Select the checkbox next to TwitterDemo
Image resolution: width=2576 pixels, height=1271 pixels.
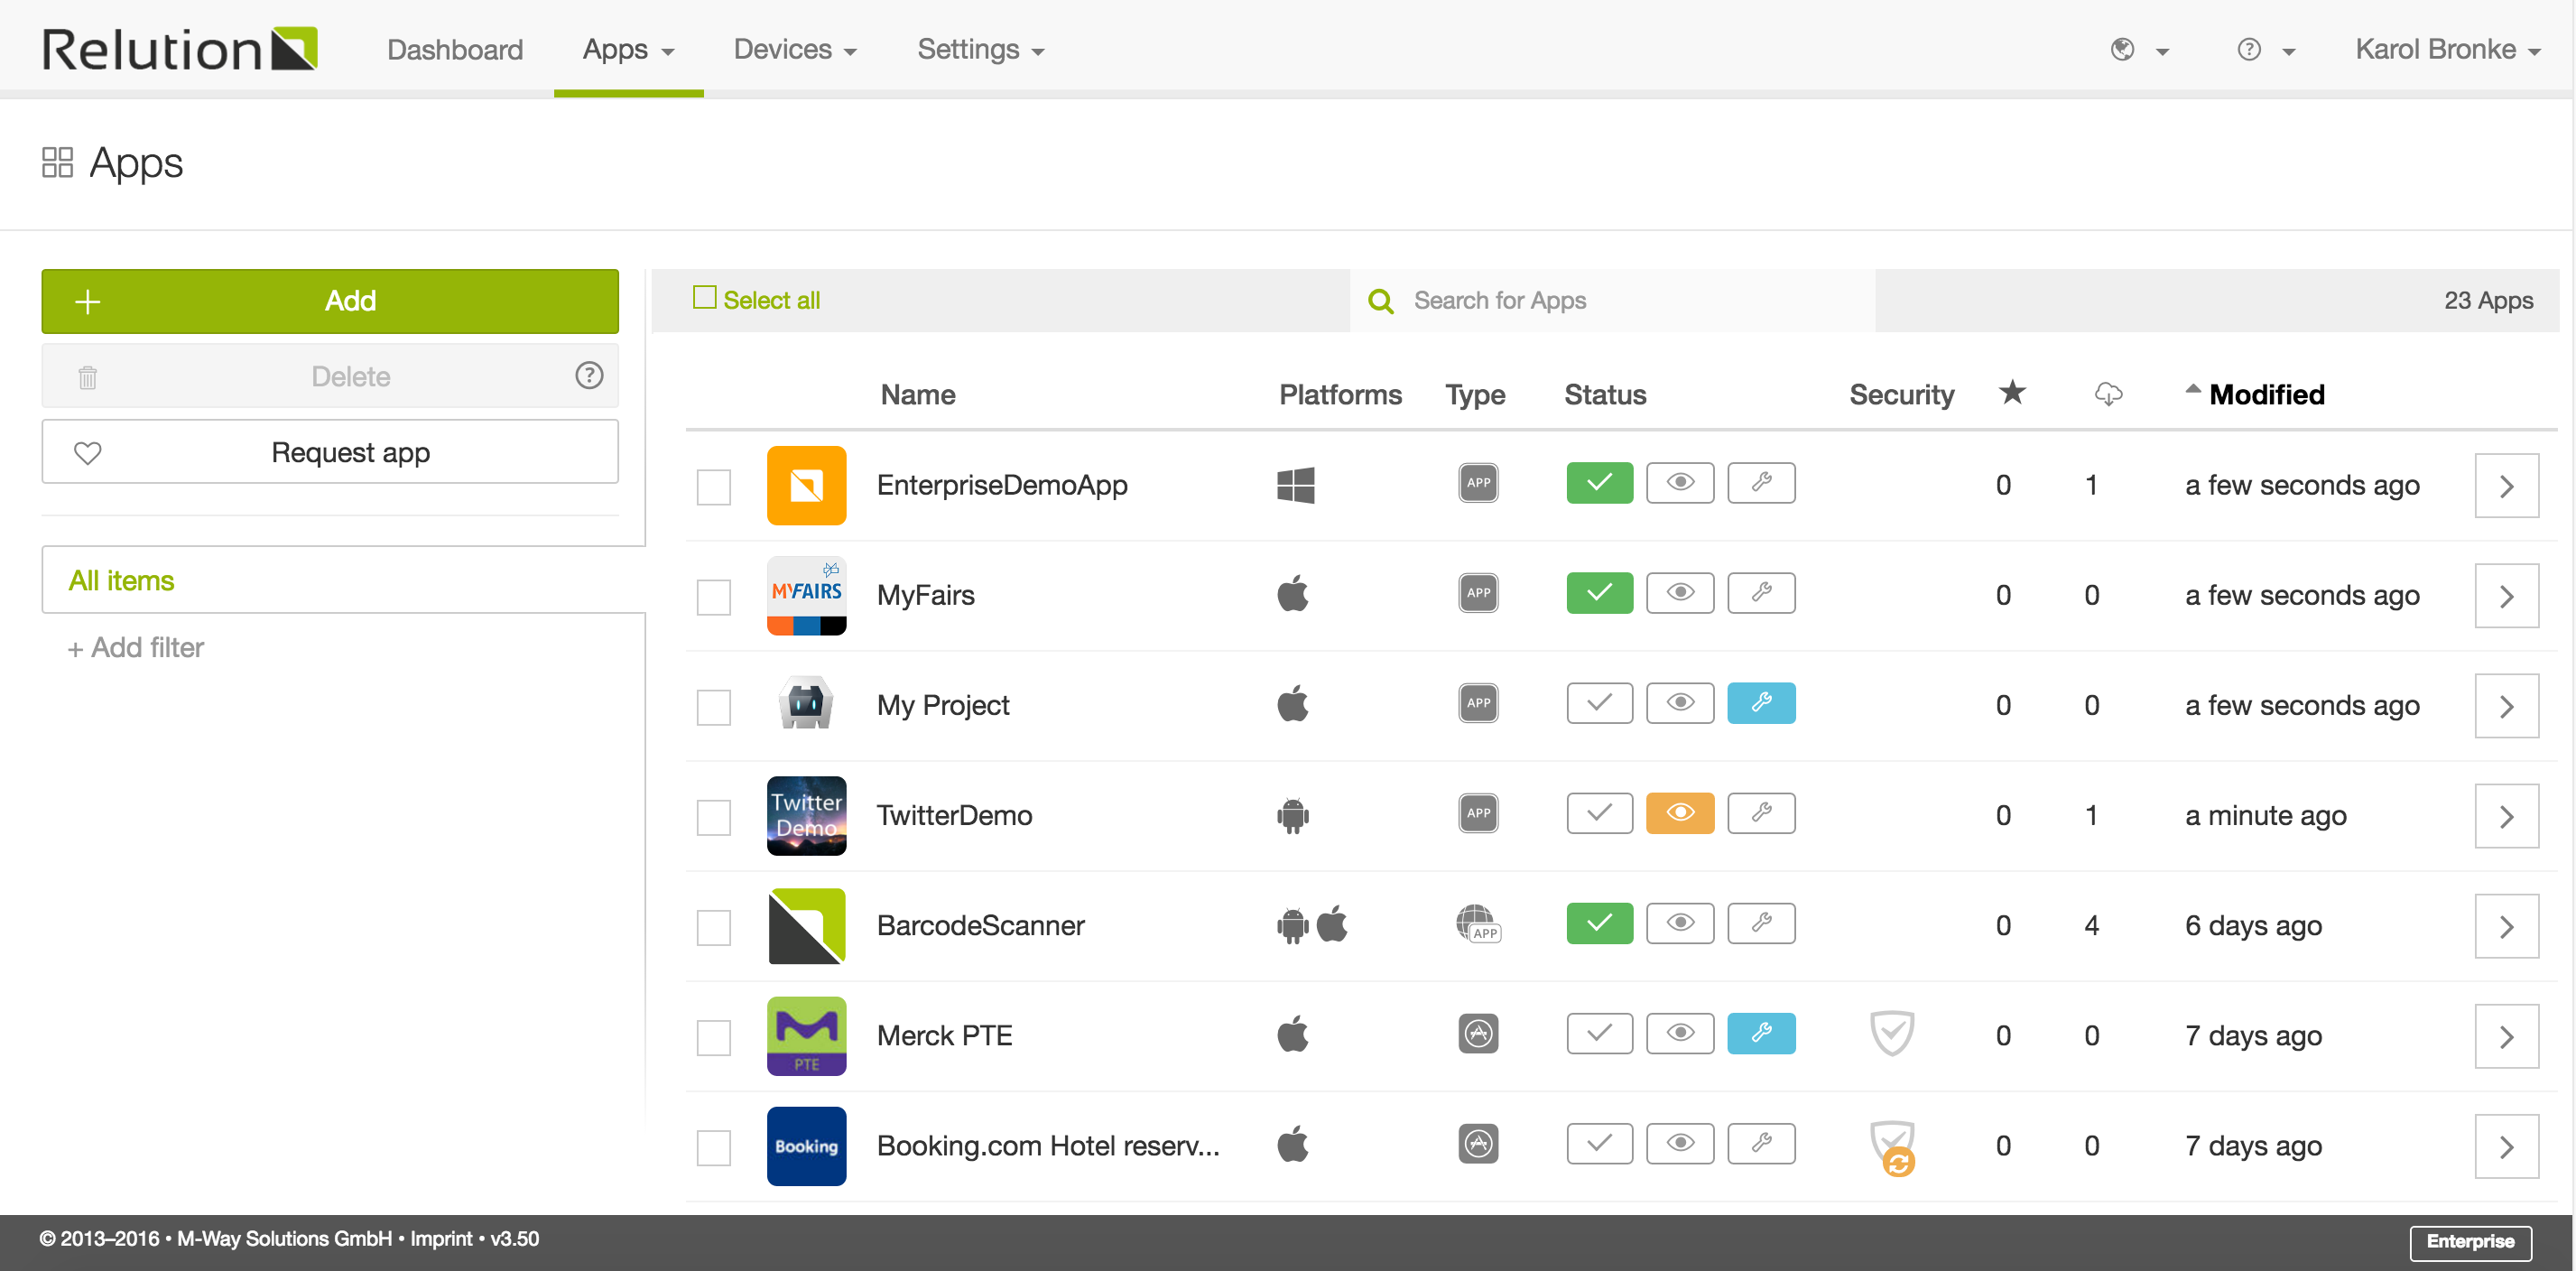point(714,817)
